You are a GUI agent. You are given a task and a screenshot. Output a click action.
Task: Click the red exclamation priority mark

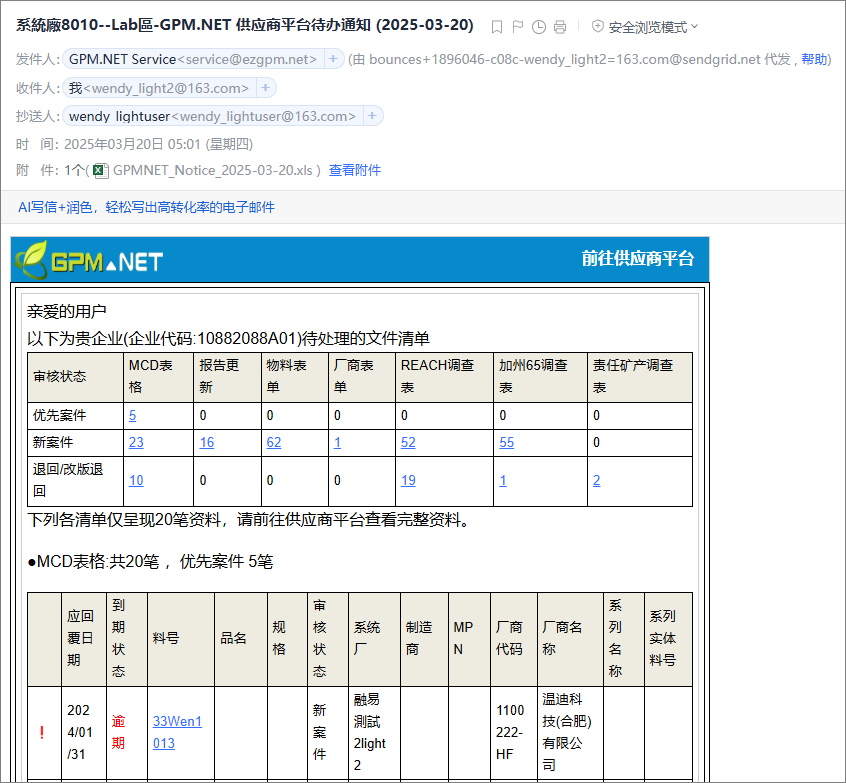click(x=42, y=732)
